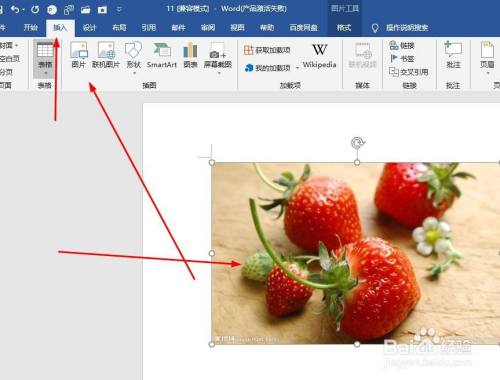Click the open-folder icon in quick access toolbar
Viewport: 500px width, 380px height.
[86, 10]
